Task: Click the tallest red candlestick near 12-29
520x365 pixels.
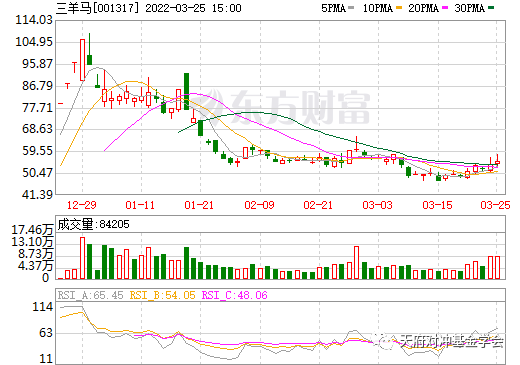Action: click(82, 60)
